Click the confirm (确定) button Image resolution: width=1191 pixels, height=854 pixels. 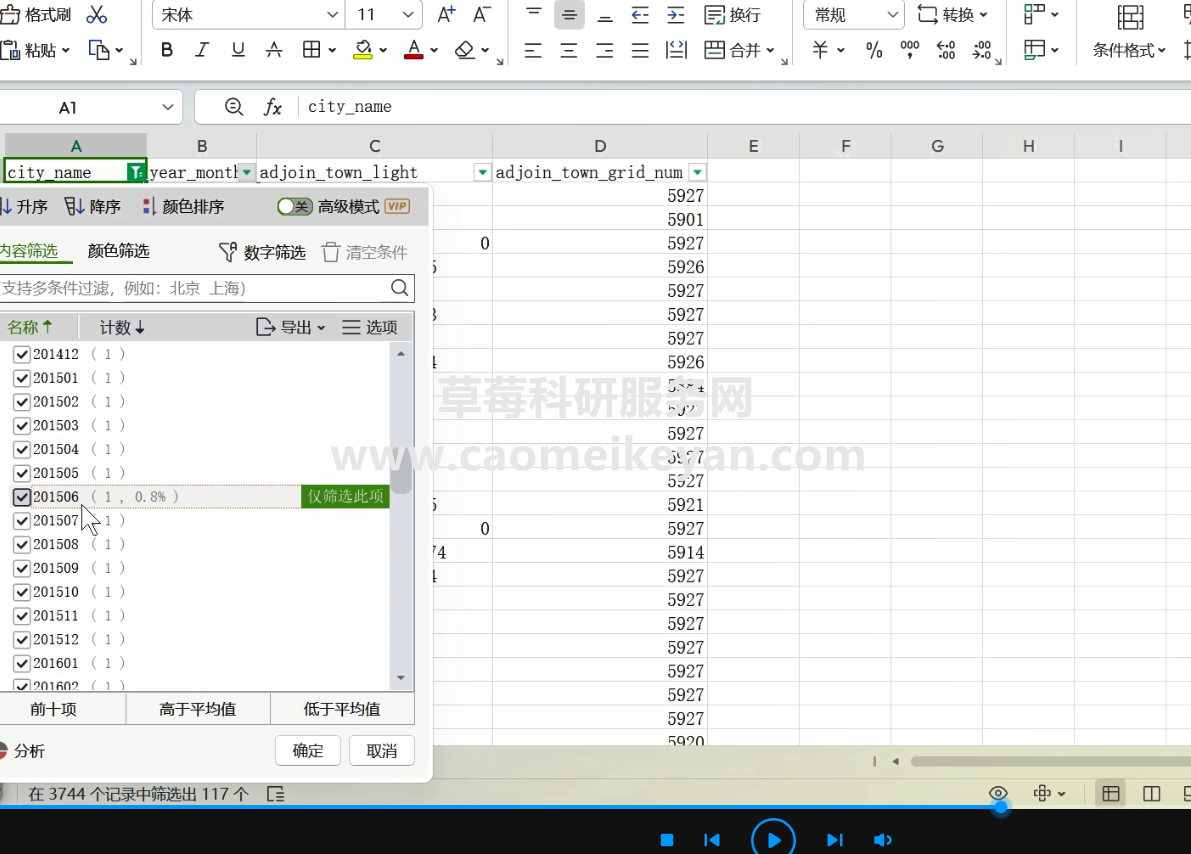click(x=308, y=751)
